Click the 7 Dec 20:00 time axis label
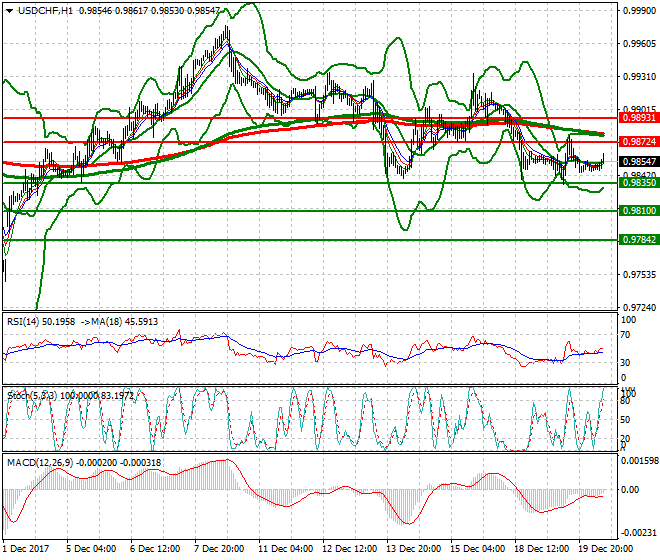This screenshot has height=560, width=660. pyautogui.click(x=221, y=548)
